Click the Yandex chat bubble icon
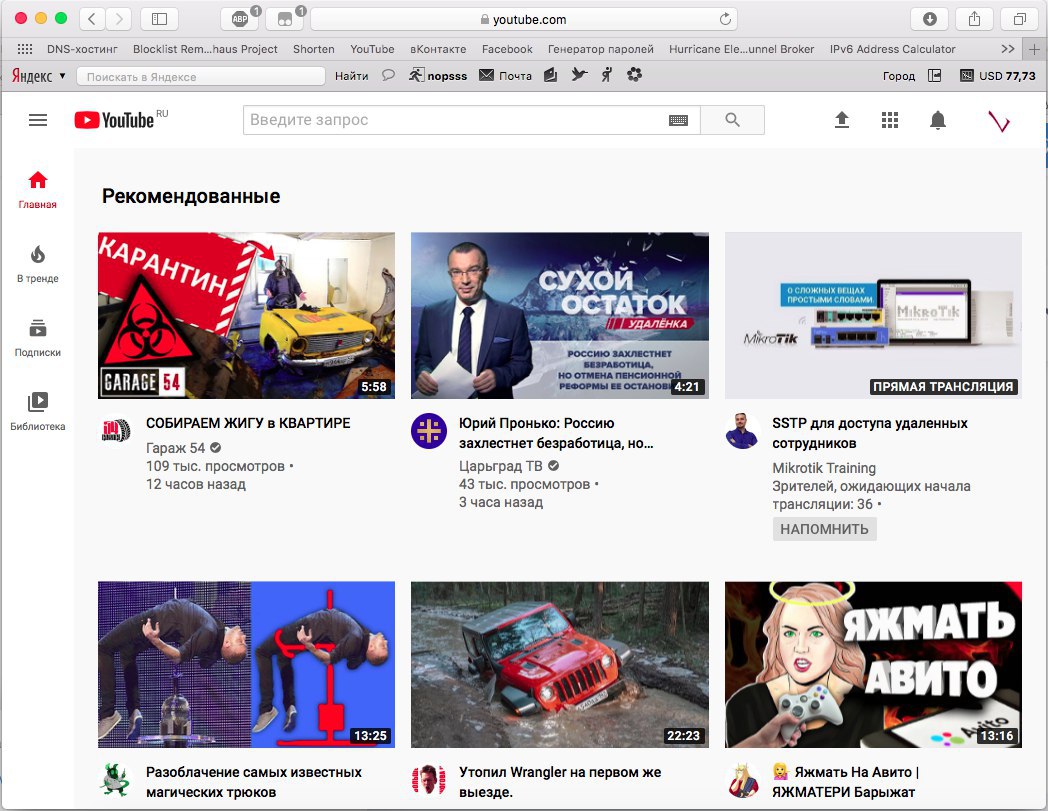 [388, 75]
